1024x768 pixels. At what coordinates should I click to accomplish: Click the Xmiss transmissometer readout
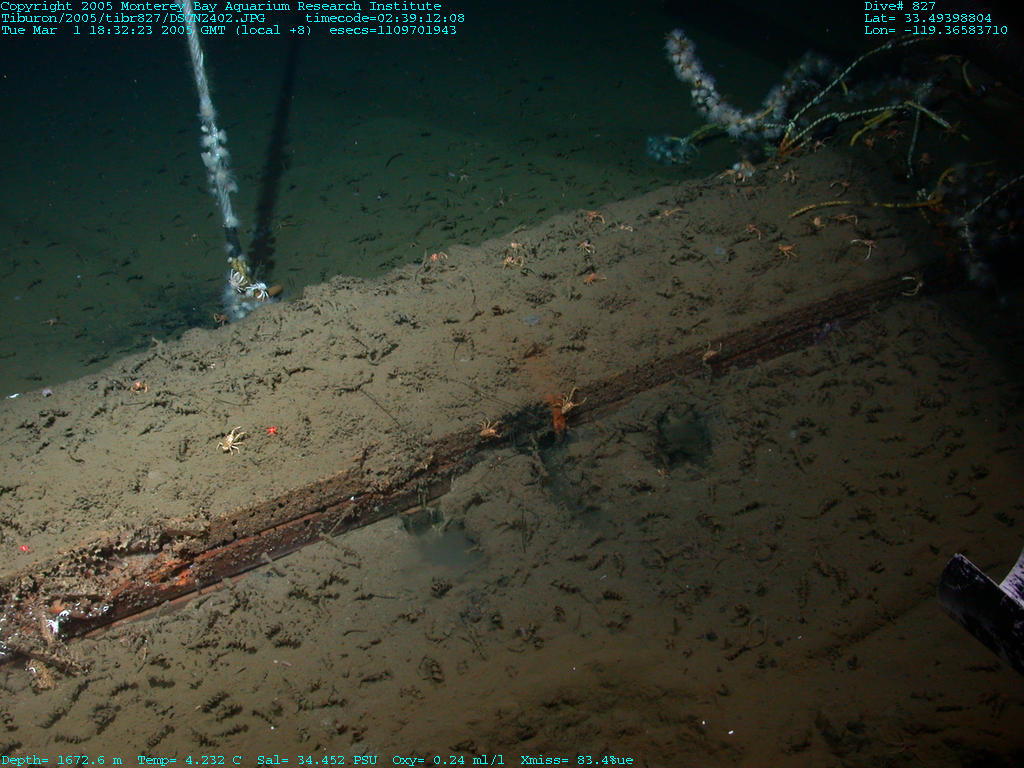tap(577, 760)
